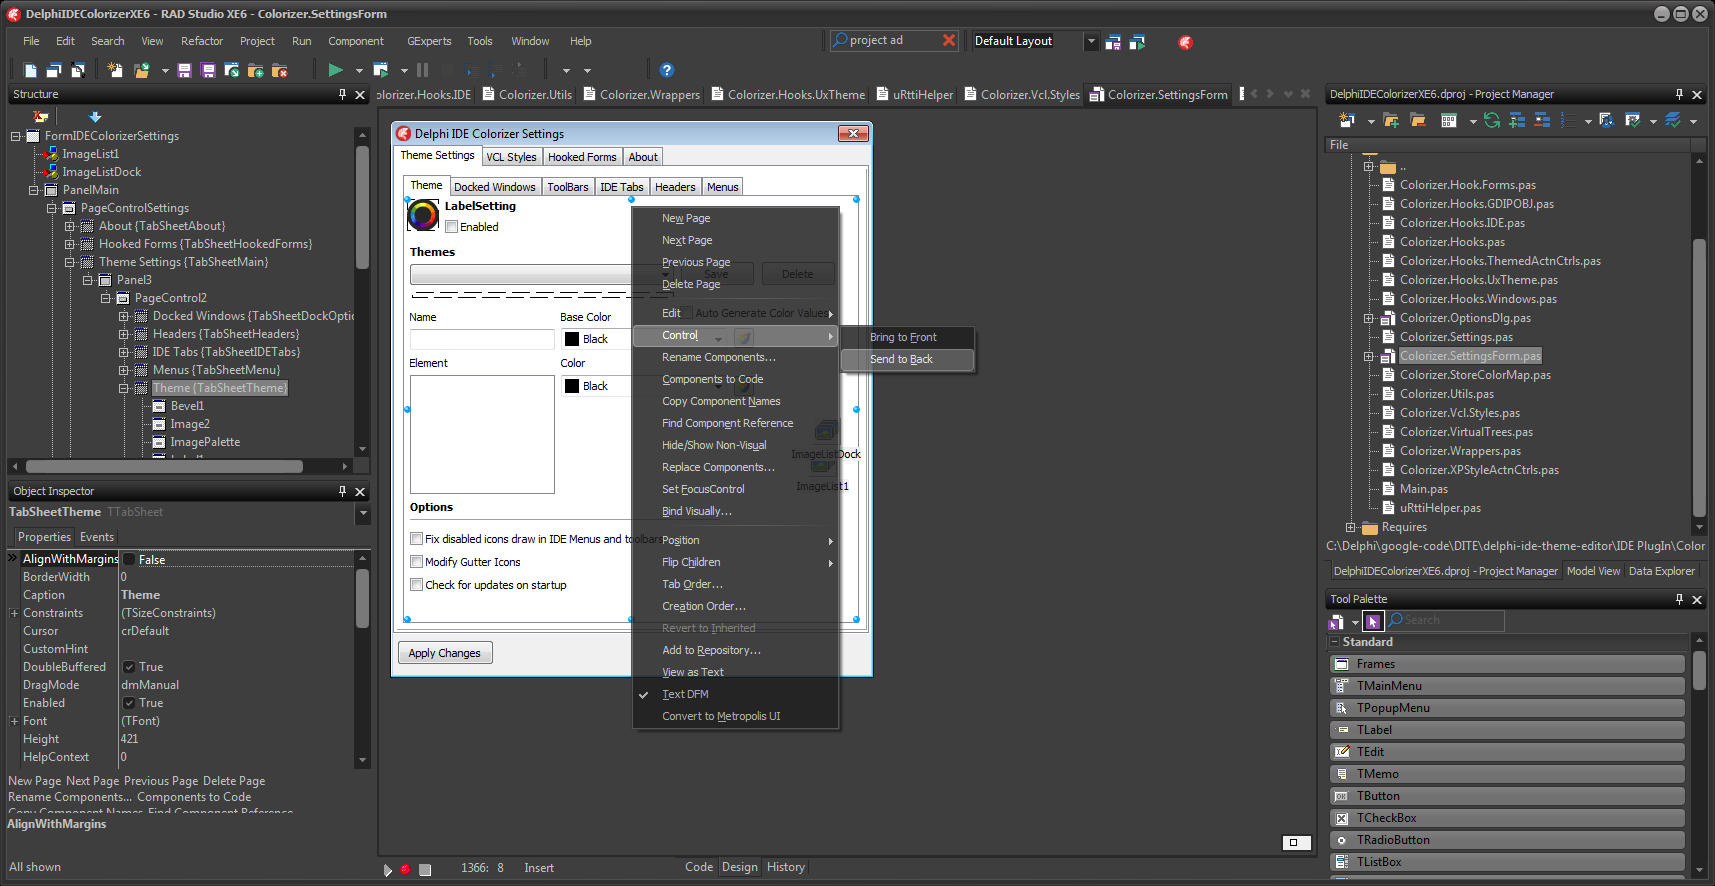Click the New Page quick action link
The image size is (1715, 886).
pos(35,781)
